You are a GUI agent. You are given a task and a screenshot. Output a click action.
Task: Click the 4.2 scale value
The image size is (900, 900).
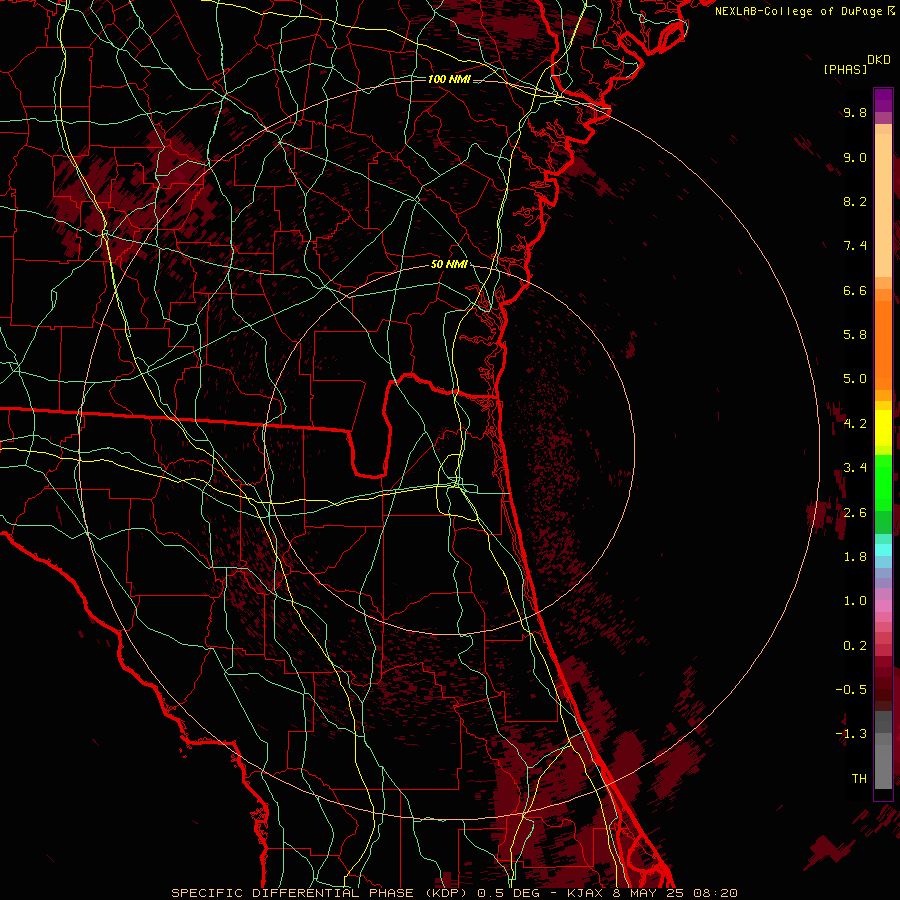coord(855,424)
